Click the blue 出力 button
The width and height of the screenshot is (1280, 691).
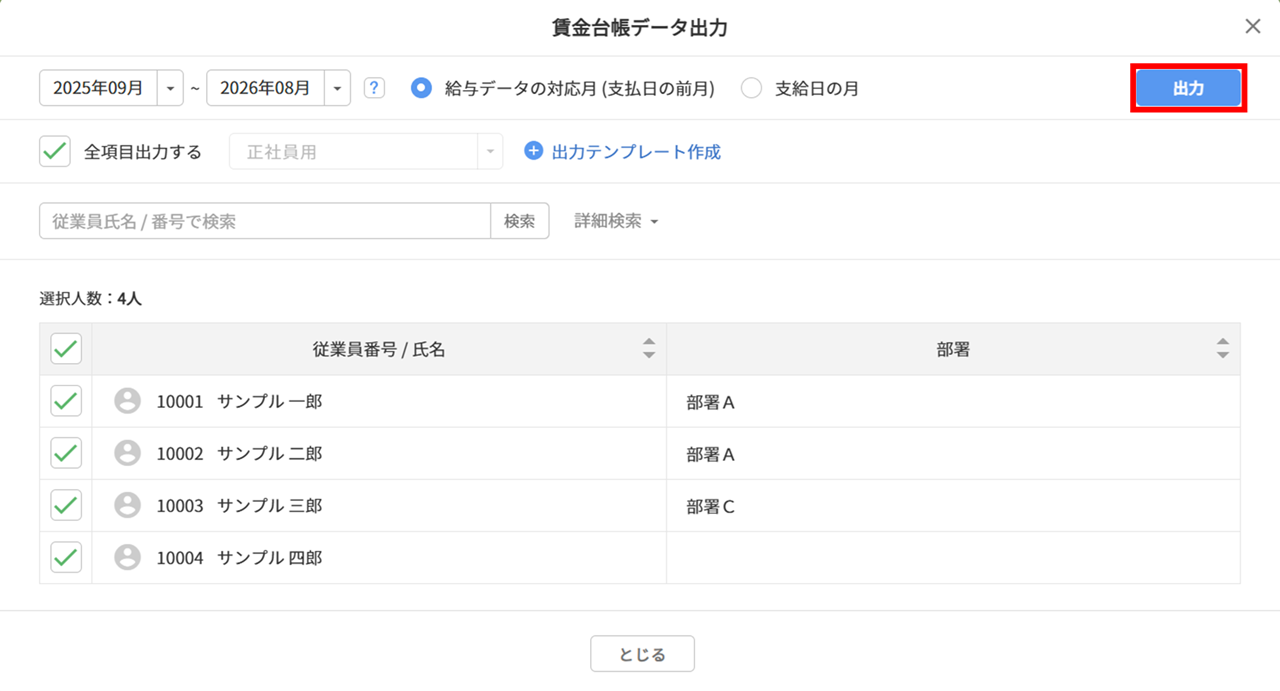click(x=1188, y=88)
